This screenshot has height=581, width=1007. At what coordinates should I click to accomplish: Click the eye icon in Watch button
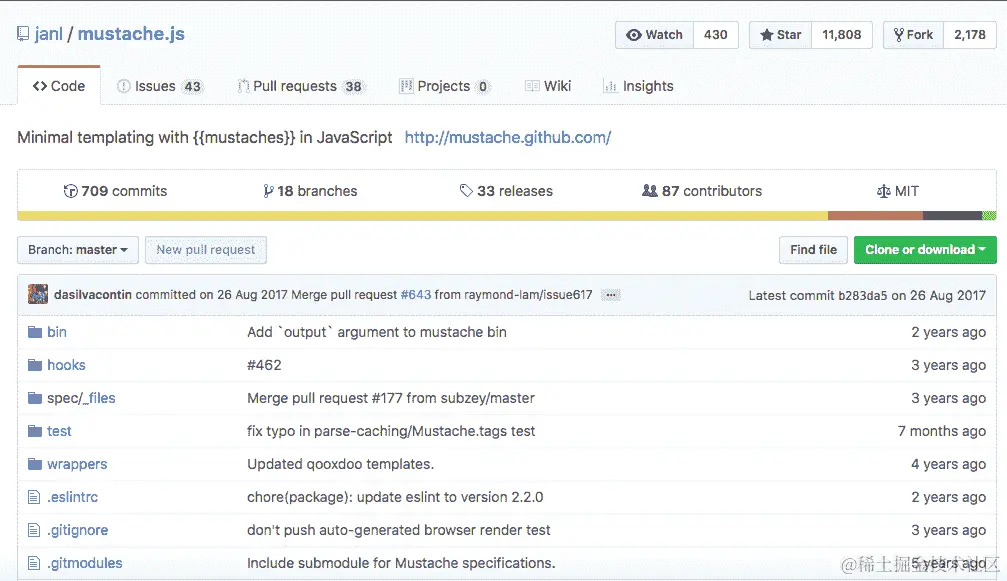tap(634, 35)
